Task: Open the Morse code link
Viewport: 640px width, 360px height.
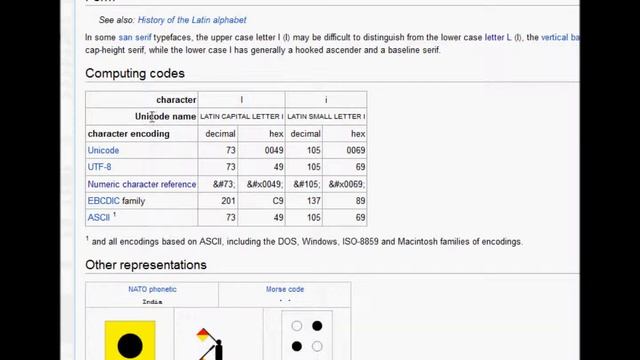Action: (x=285, y=289)
